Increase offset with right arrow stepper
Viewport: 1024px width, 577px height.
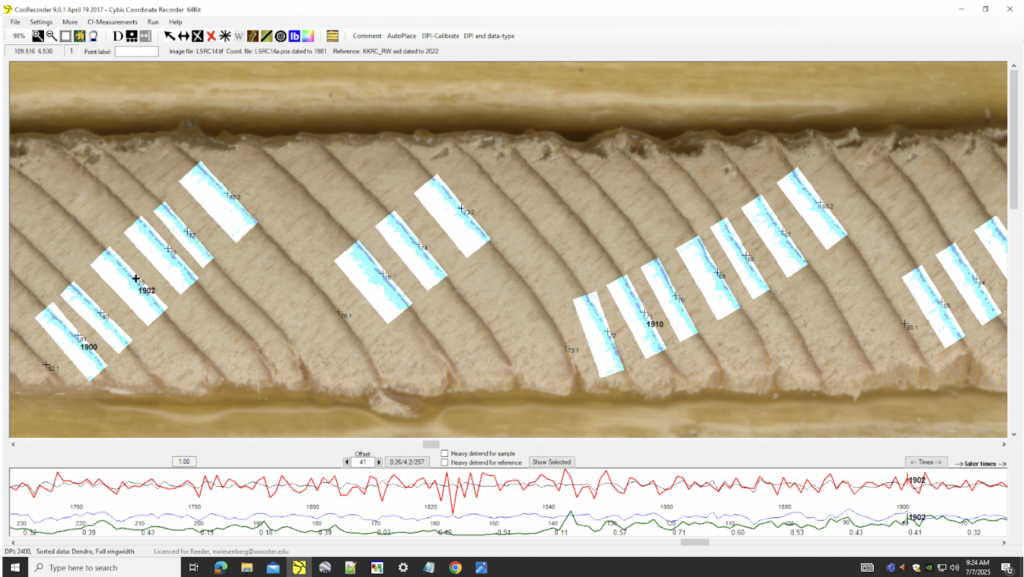click(x=379, y=462)
